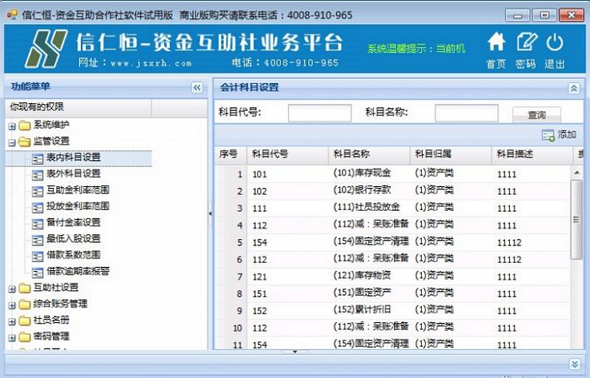This screenshot has height=378, width=590.
Task: Click the 表内科目设置 item icon
Action: click(x=38, y=159)
